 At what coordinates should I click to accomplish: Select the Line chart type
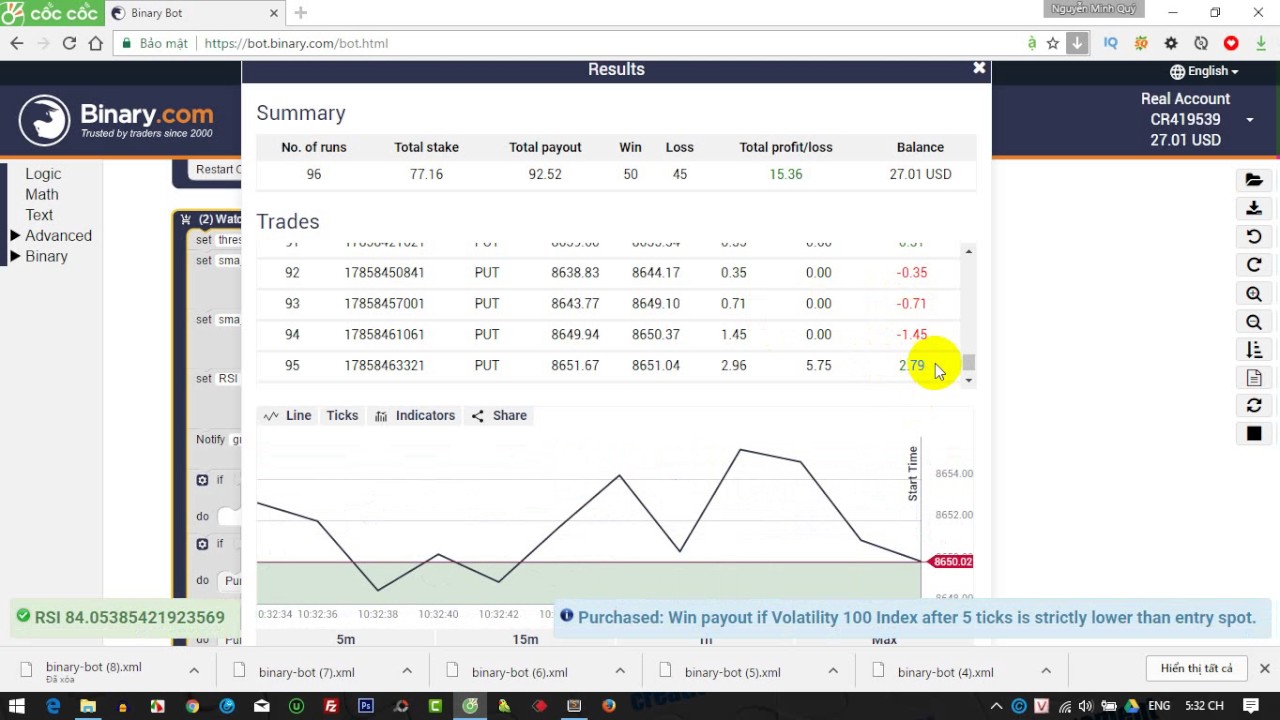(x=288, y=415)
